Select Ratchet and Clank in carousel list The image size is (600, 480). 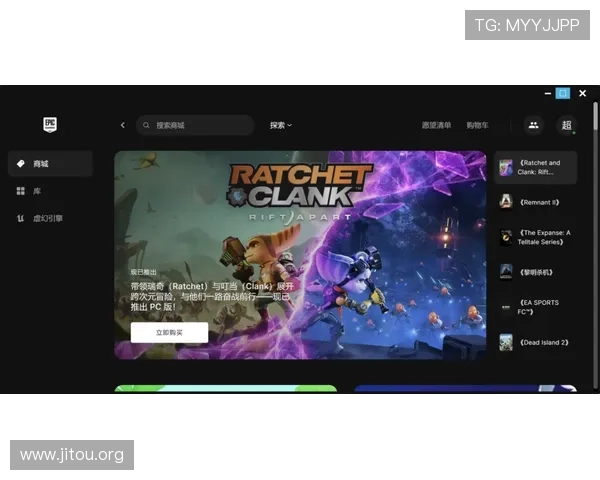click(536, 168)
